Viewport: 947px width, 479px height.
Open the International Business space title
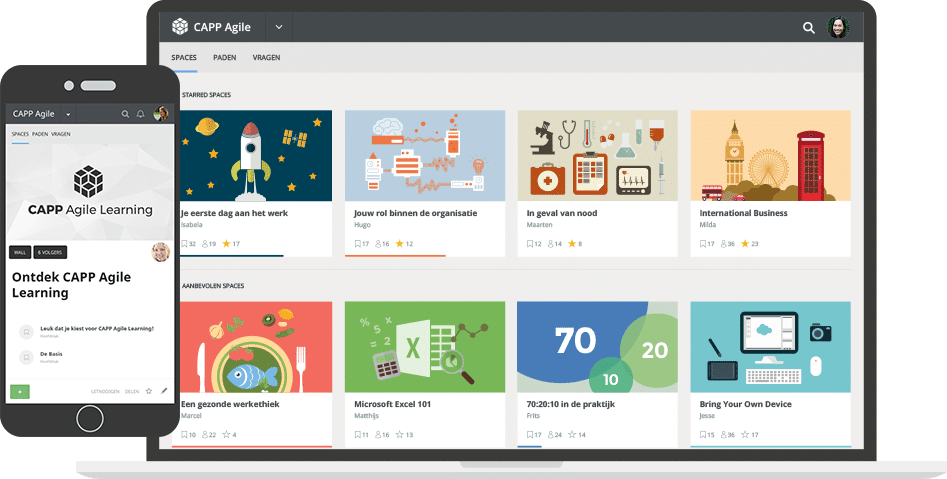coord(743,213)
